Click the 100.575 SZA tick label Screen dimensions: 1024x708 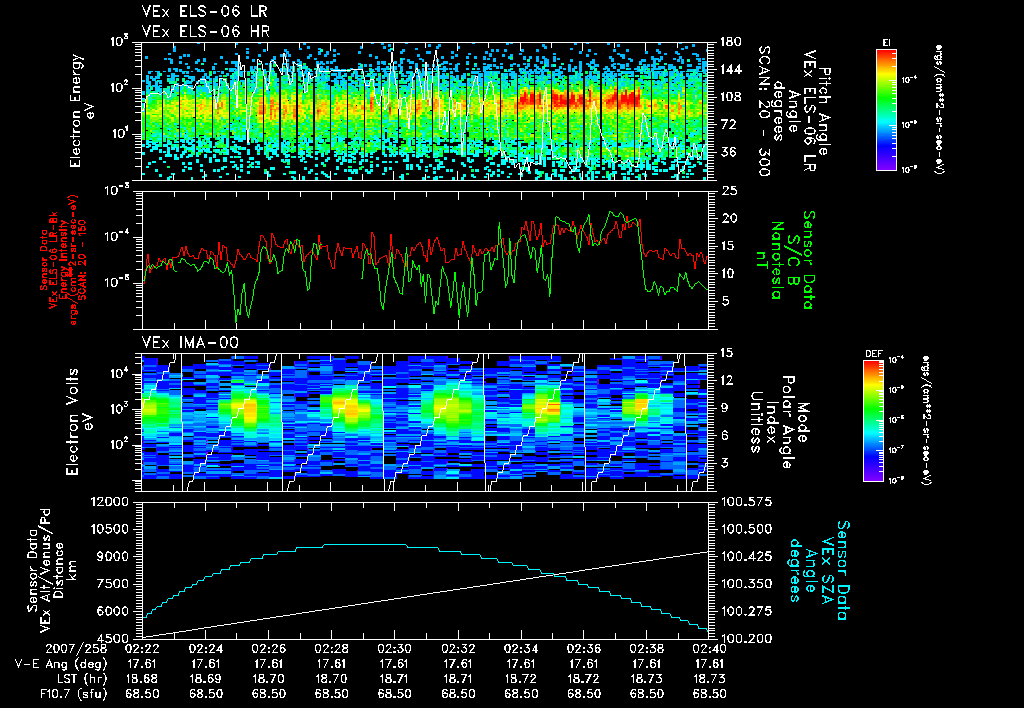[746, 502]
